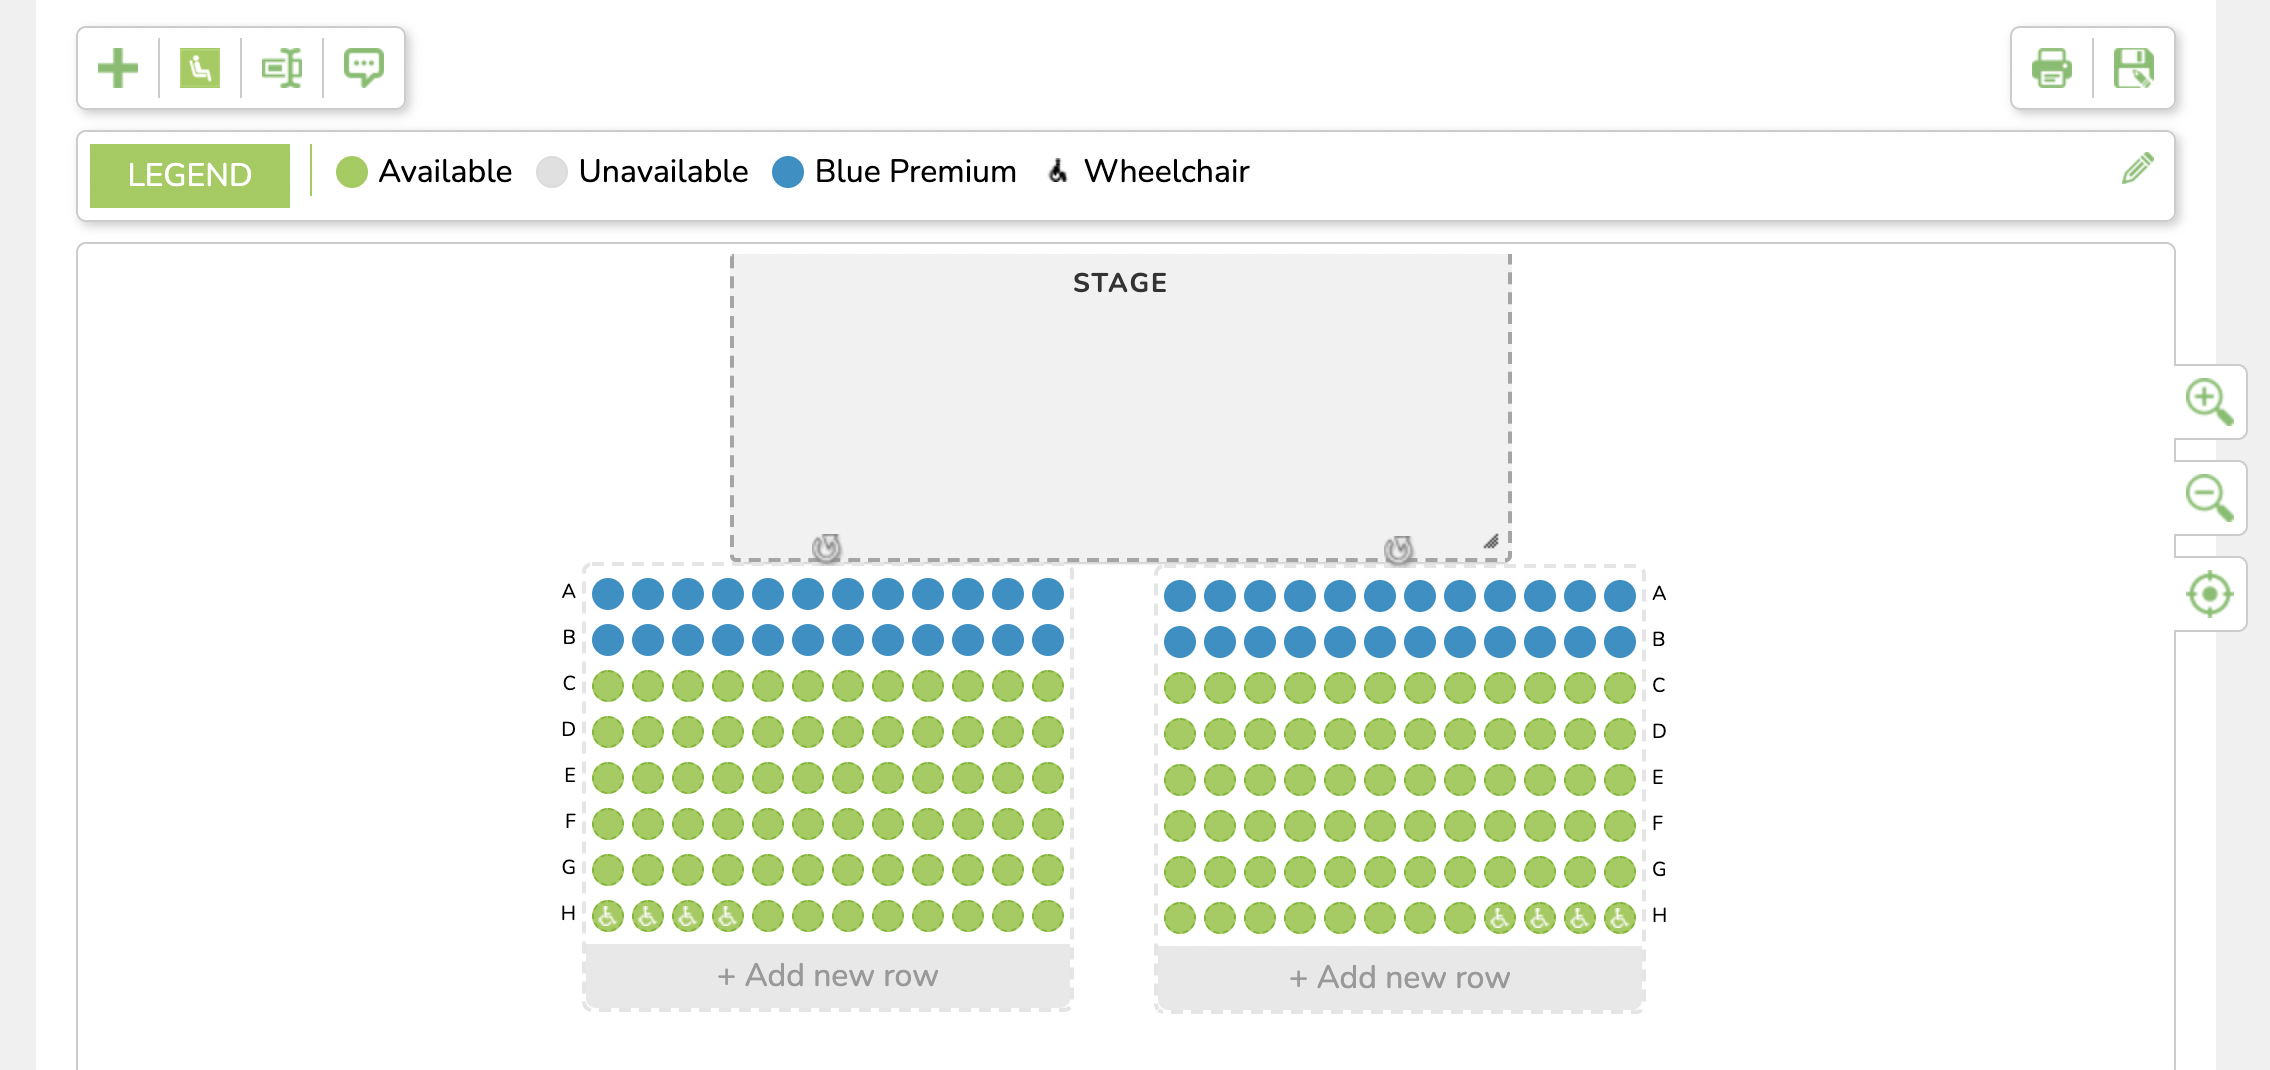Image resolution: width=2270 pixels, height=1070 pixels.
Task: Select the STAGE area
Action: [1120, 400]
